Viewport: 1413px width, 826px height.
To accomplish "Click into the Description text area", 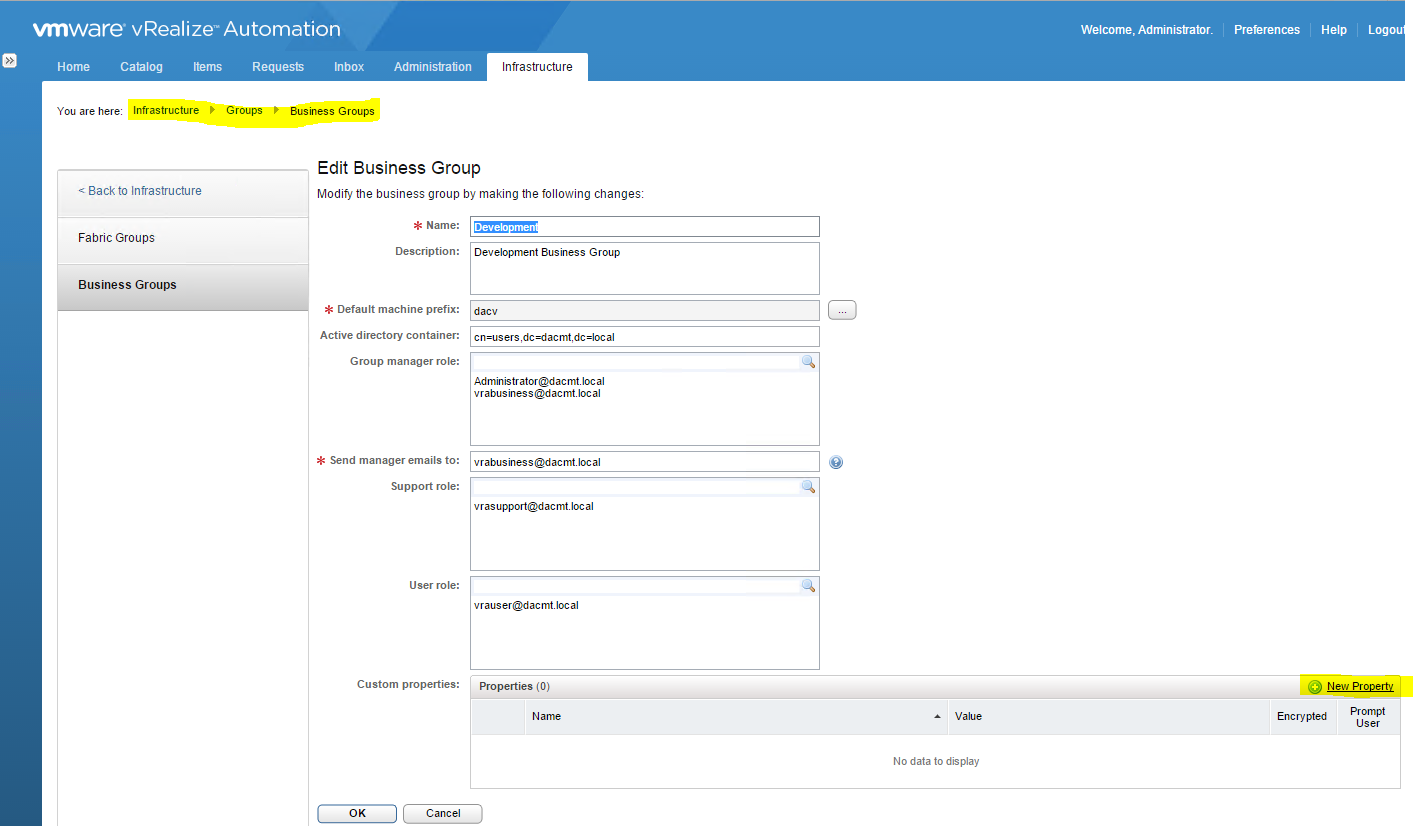I will pyautogui.click(x=645, y=268).
